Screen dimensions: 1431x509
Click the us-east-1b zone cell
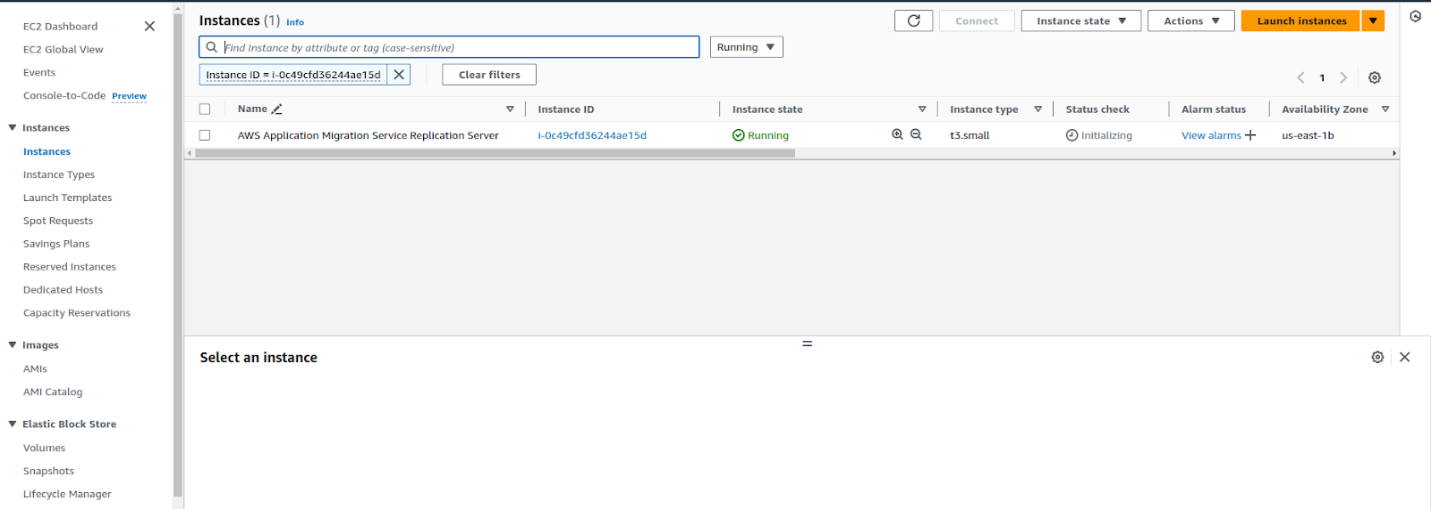[x=1308, y=135]
